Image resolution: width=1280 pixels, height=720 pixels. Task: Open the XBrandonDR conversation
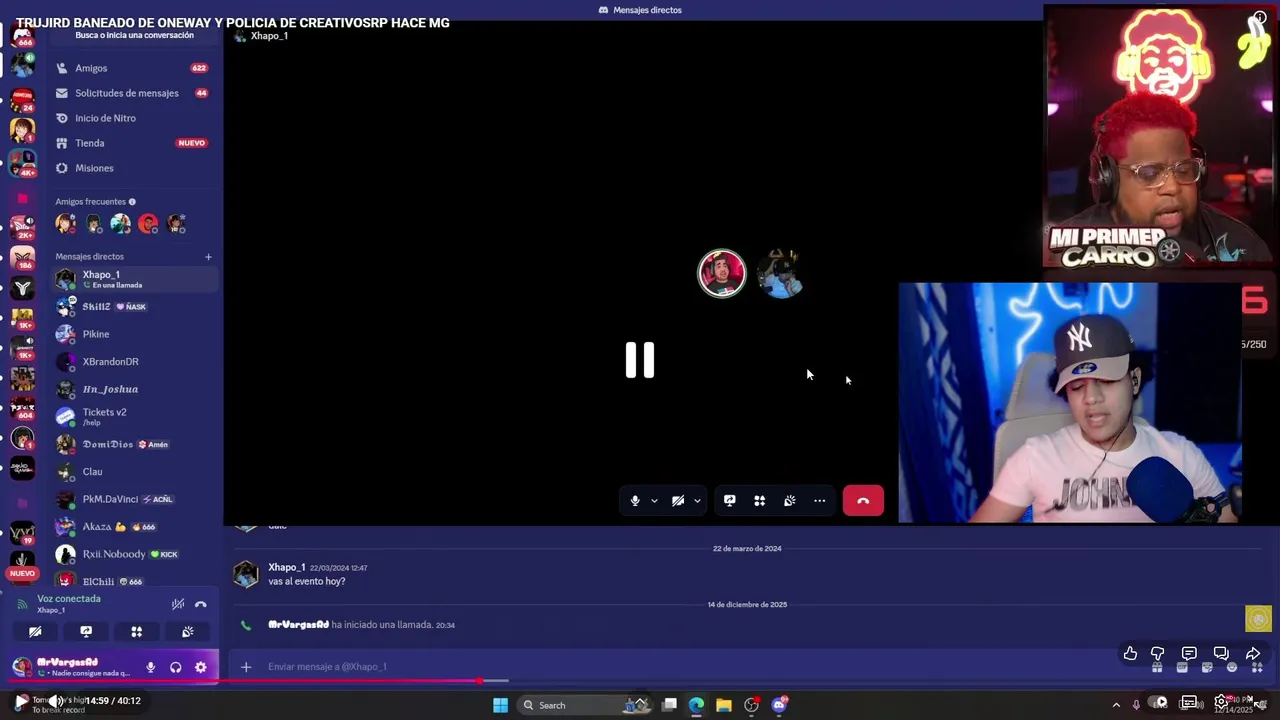point(134,362)
